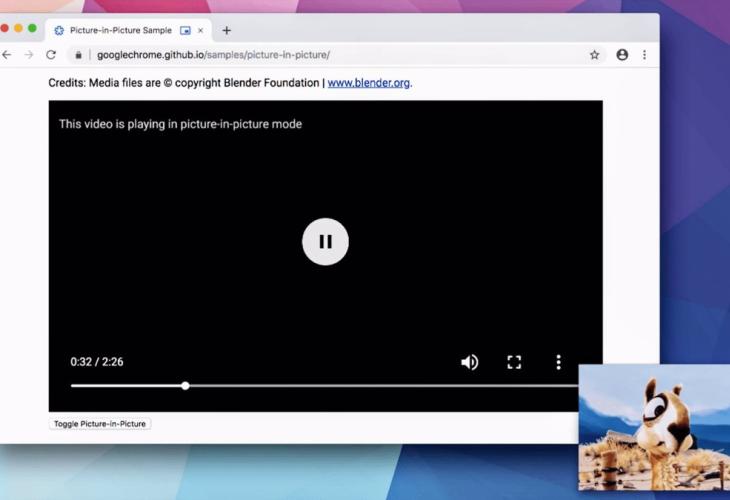The height and width of the screenshot is (500, 730).
Task: Mute the video using the speaker icon
Action: coord(469,362)
